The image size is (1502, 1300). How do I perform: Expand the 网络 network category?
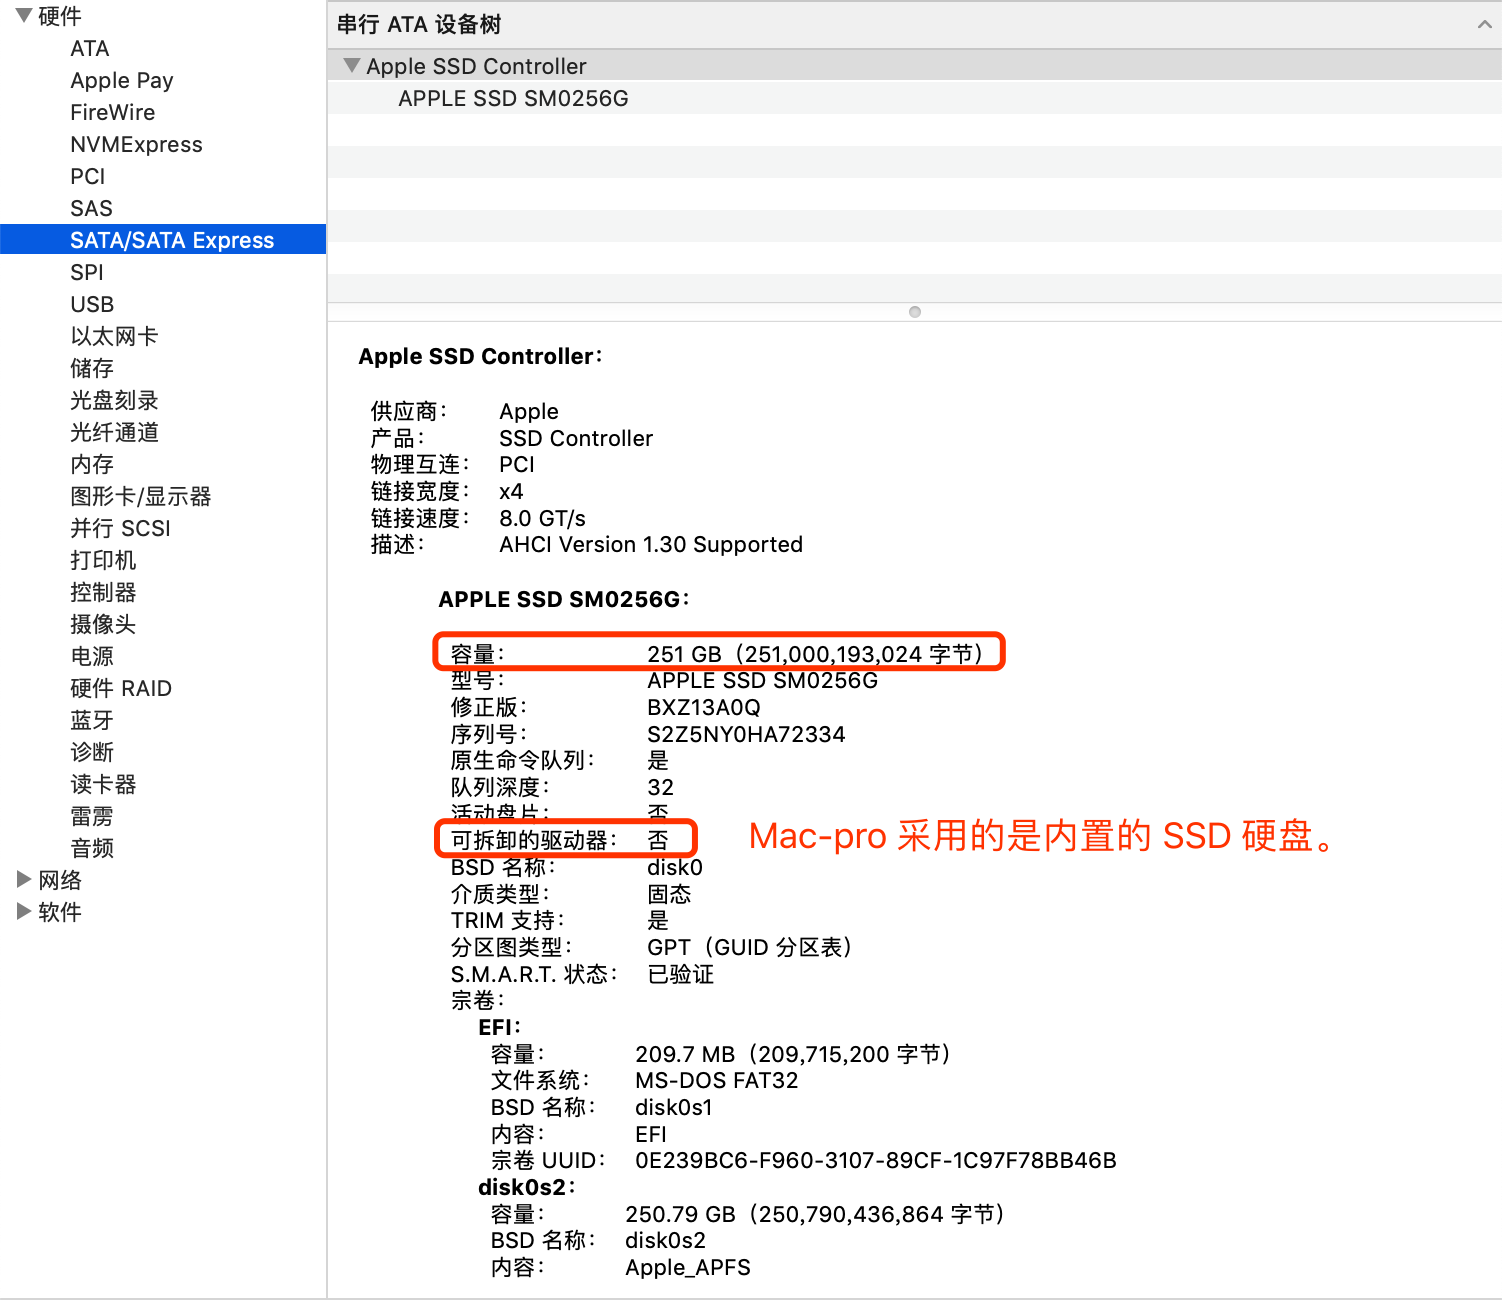pyautogui.click(x=24, y=879)
